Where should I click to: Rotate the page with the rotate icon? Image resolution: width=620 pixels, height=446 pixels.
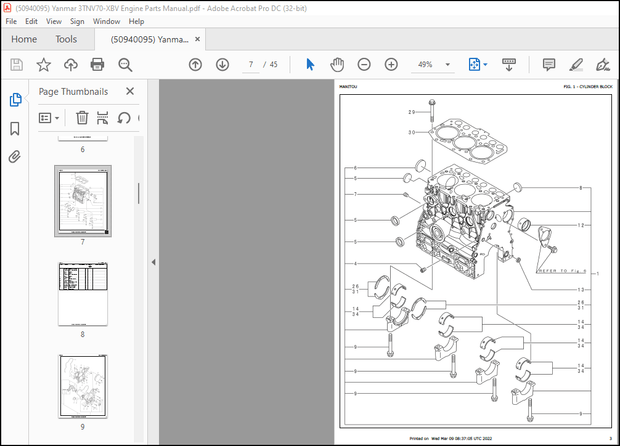(x=124, y=118)
